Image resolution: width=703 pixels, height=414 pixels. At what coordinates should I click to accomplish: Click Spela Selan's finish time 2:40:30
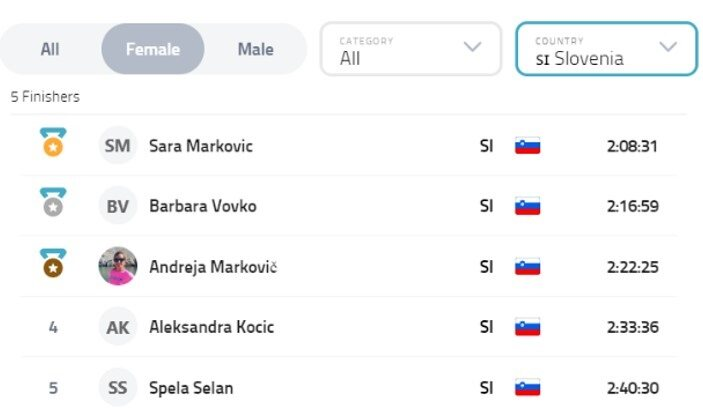click(x=632, y=387)
